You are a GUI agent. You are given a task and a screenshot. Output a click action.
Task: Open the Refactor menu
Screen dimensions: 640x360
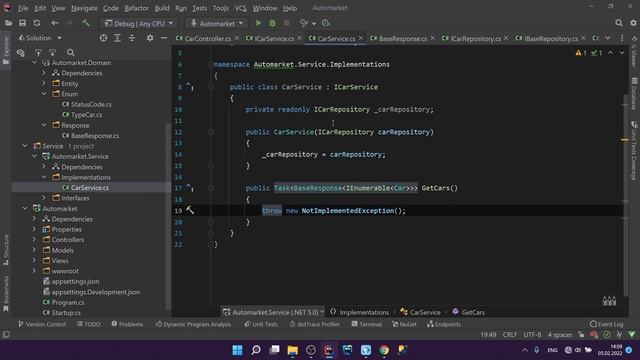[x=136, y=8]
